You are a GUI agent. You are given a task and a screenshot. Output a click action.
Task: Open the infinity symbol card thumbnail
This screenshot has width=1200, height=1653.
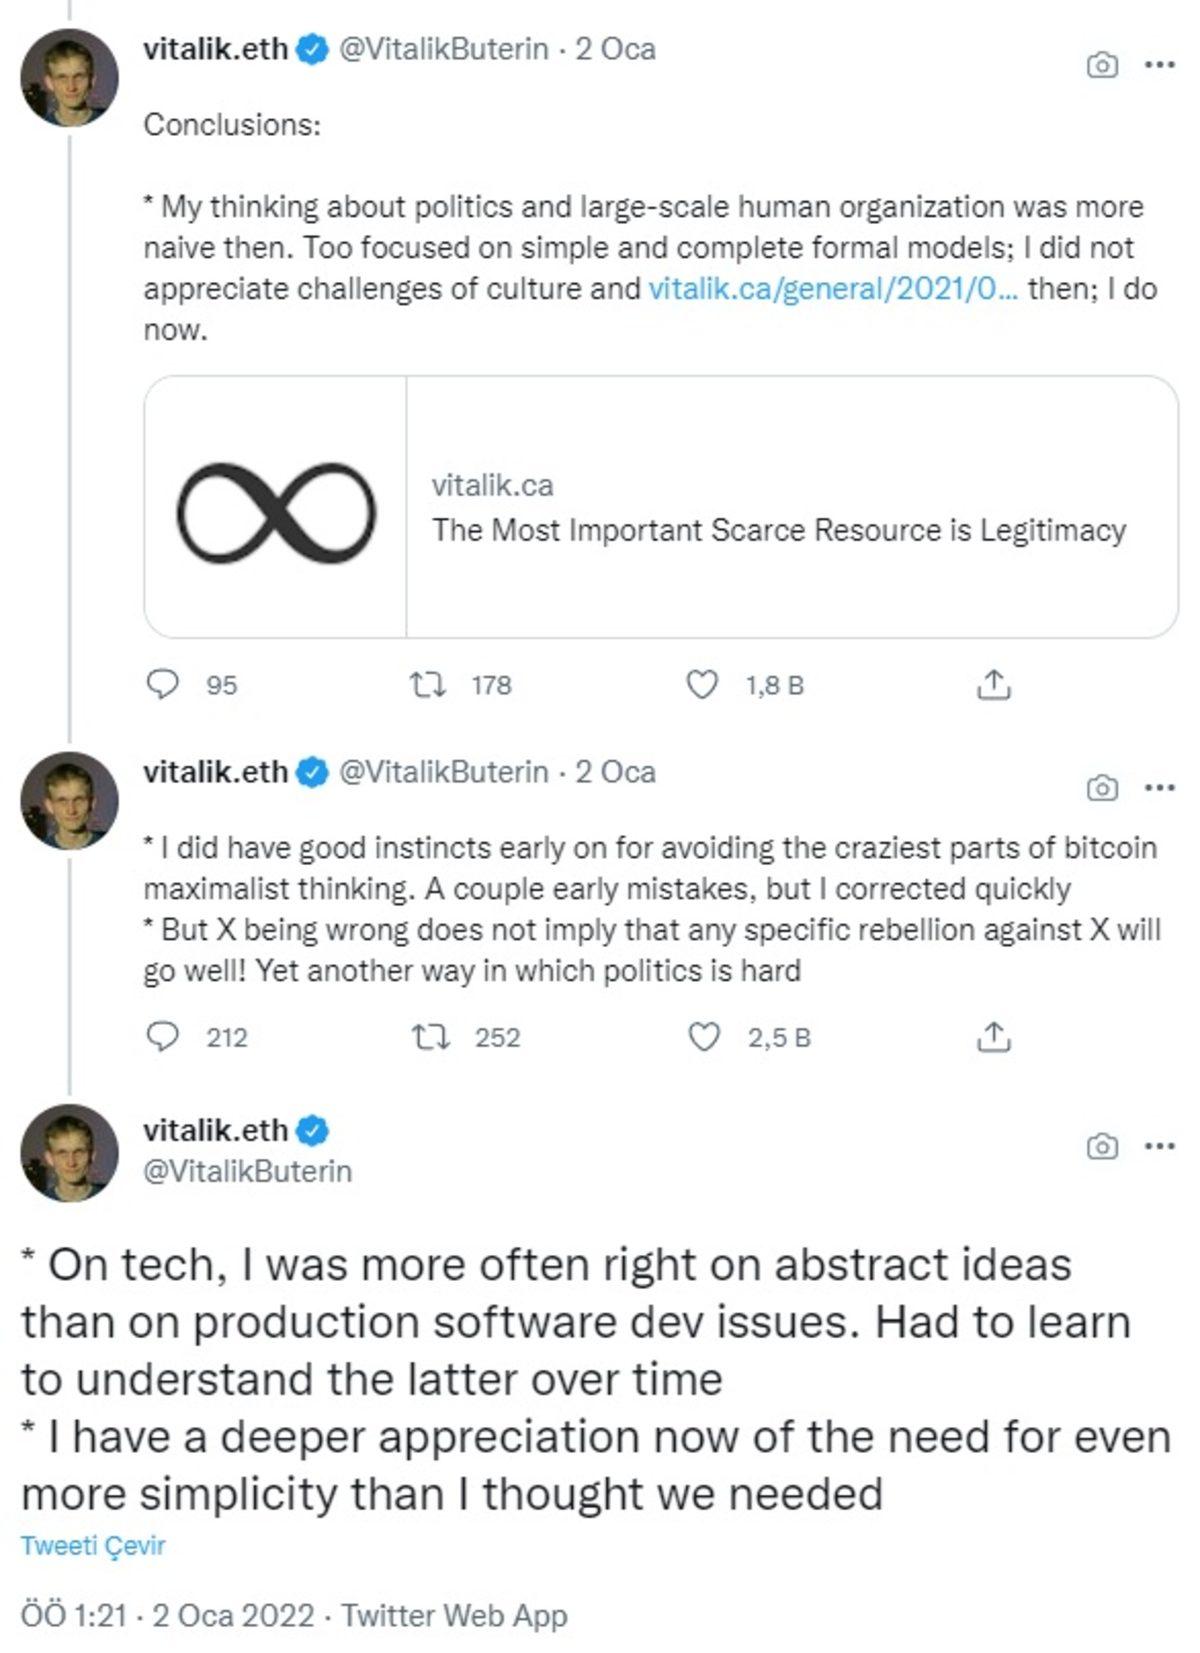click(x=276, y=508)
